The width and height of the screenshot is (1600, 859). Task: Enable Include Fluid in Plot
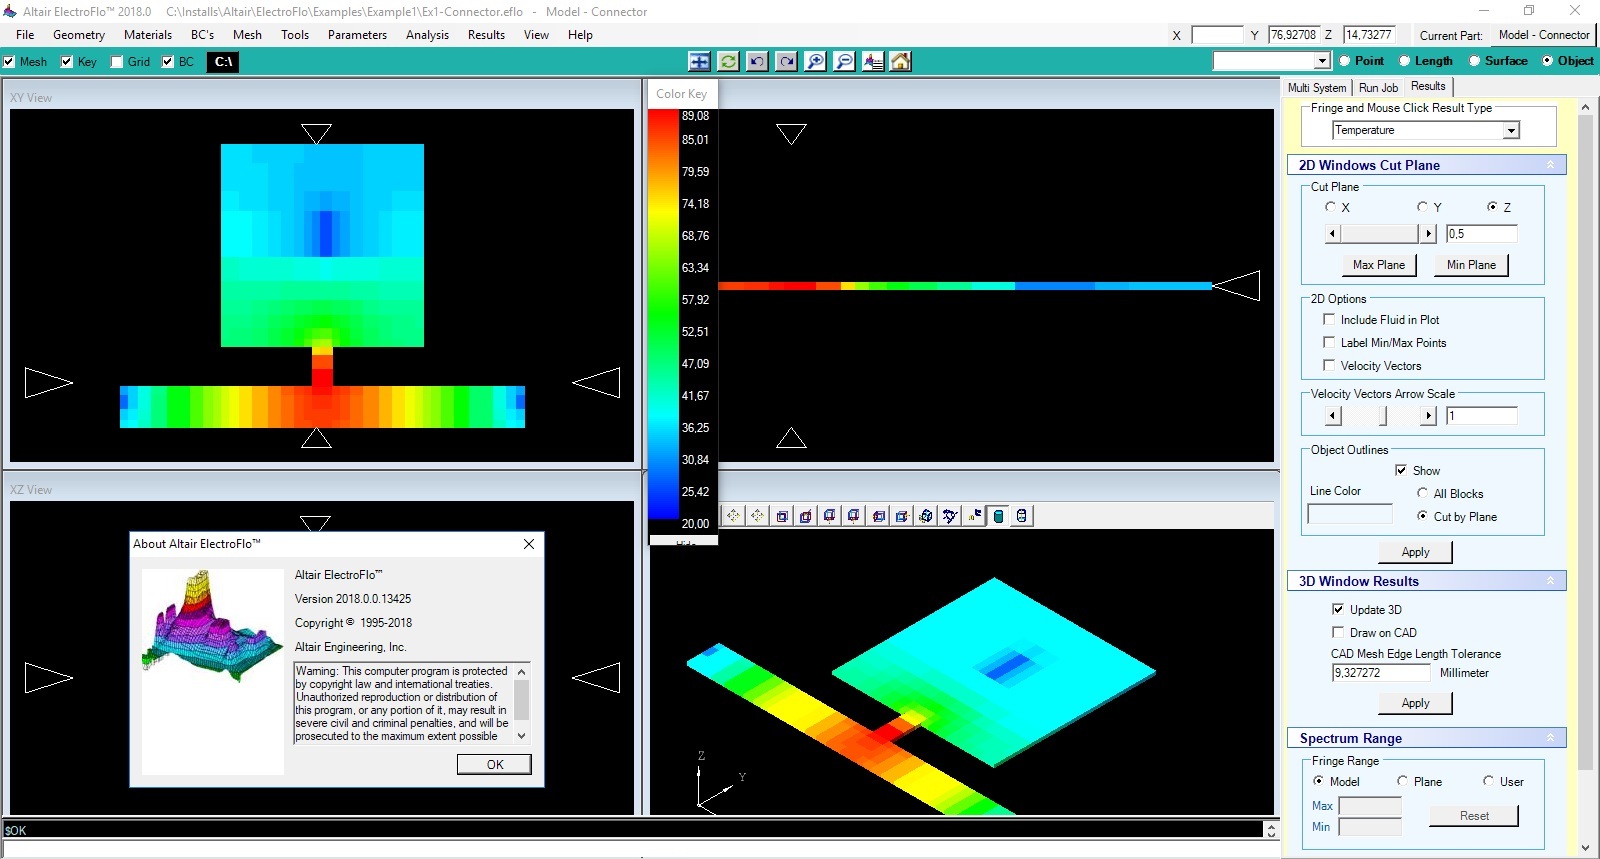[x=1329, y=319]
